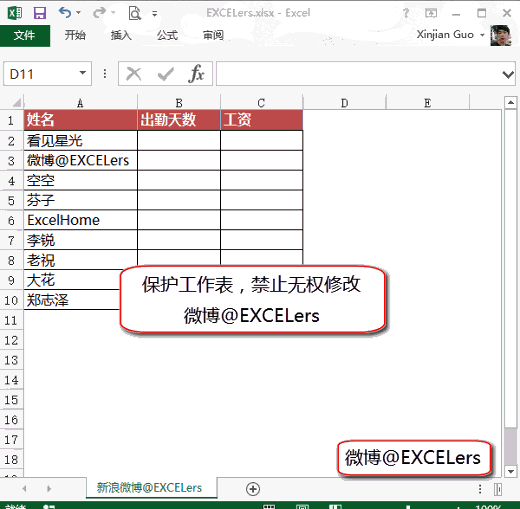Select cell containing 老祝
This screenshot has width=520, height=509.
[80, 260]
